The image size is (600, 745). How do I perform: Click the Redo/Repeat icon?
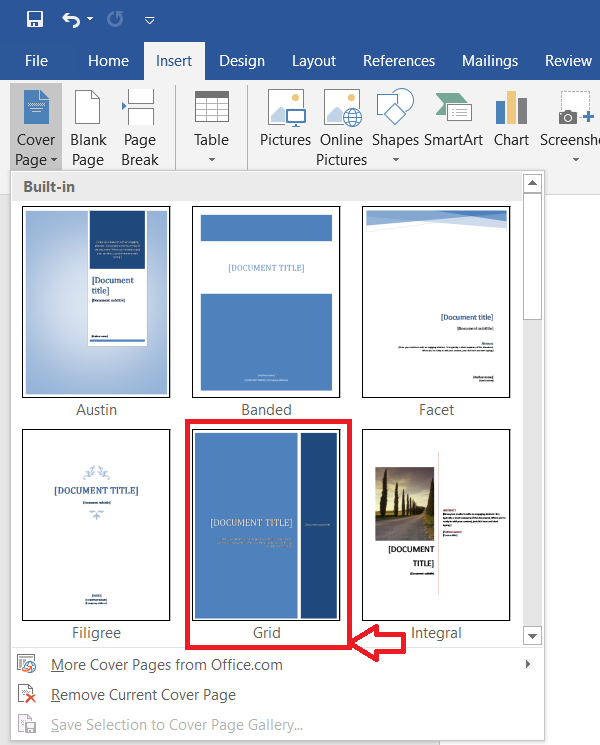click(115, 19)
